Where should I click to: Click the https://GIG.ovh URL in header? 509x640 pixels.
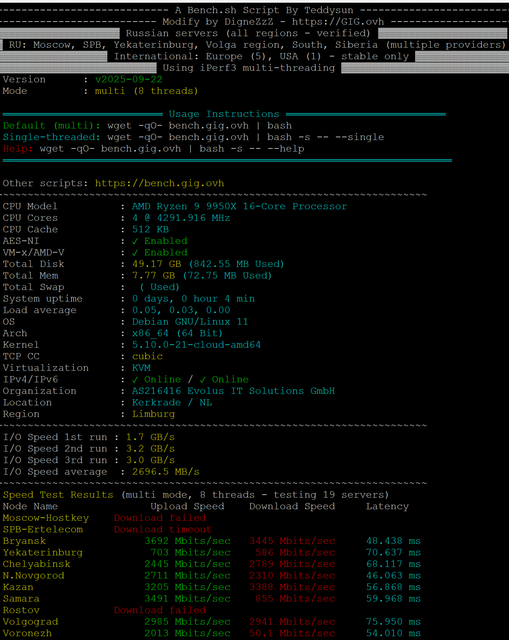pos(338,22)
